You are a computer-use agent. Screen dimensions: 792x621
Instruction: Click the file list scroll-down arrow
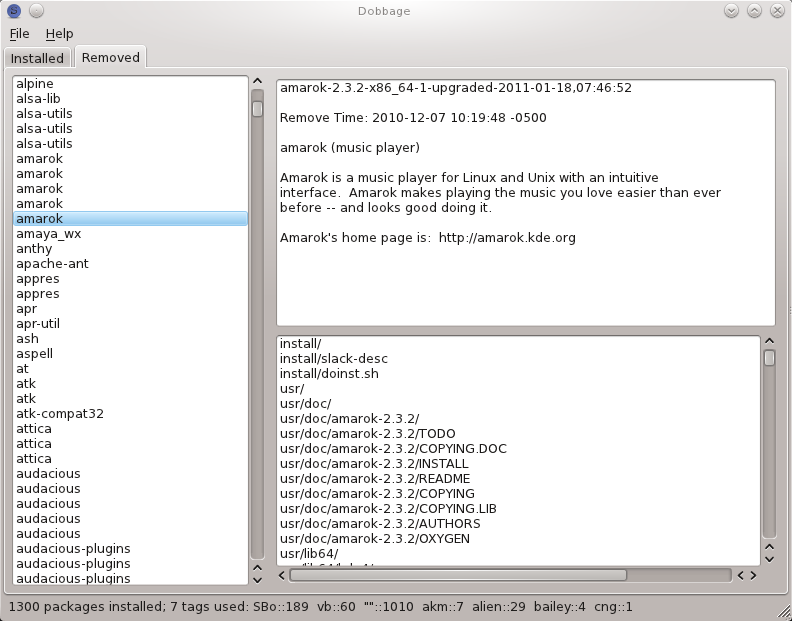pos(769,559)
